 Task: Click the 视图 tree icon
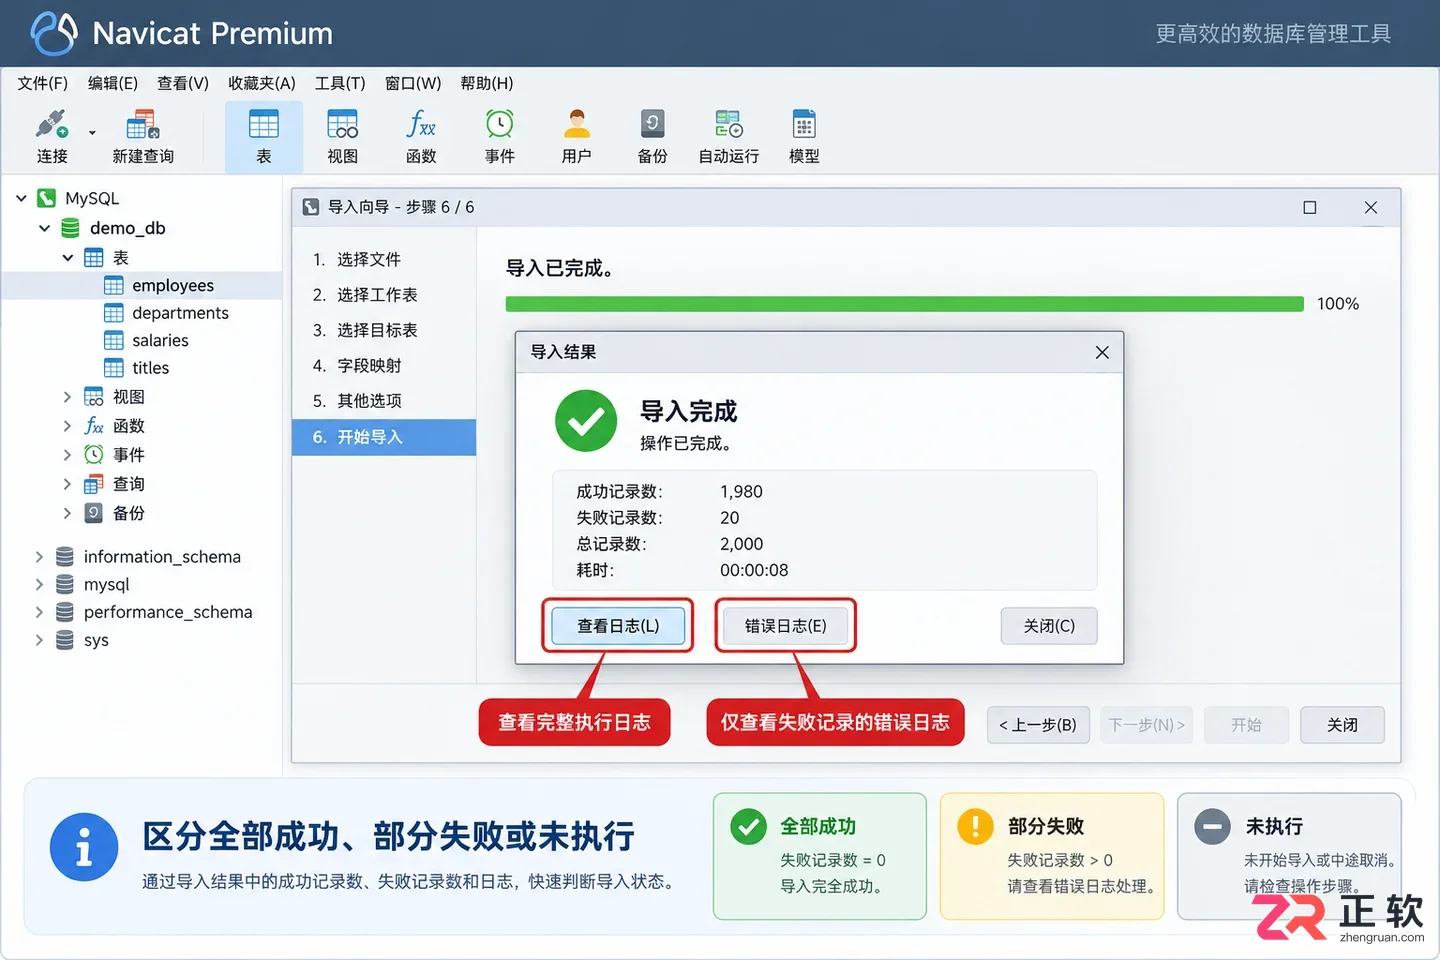[x=93, y=397]
